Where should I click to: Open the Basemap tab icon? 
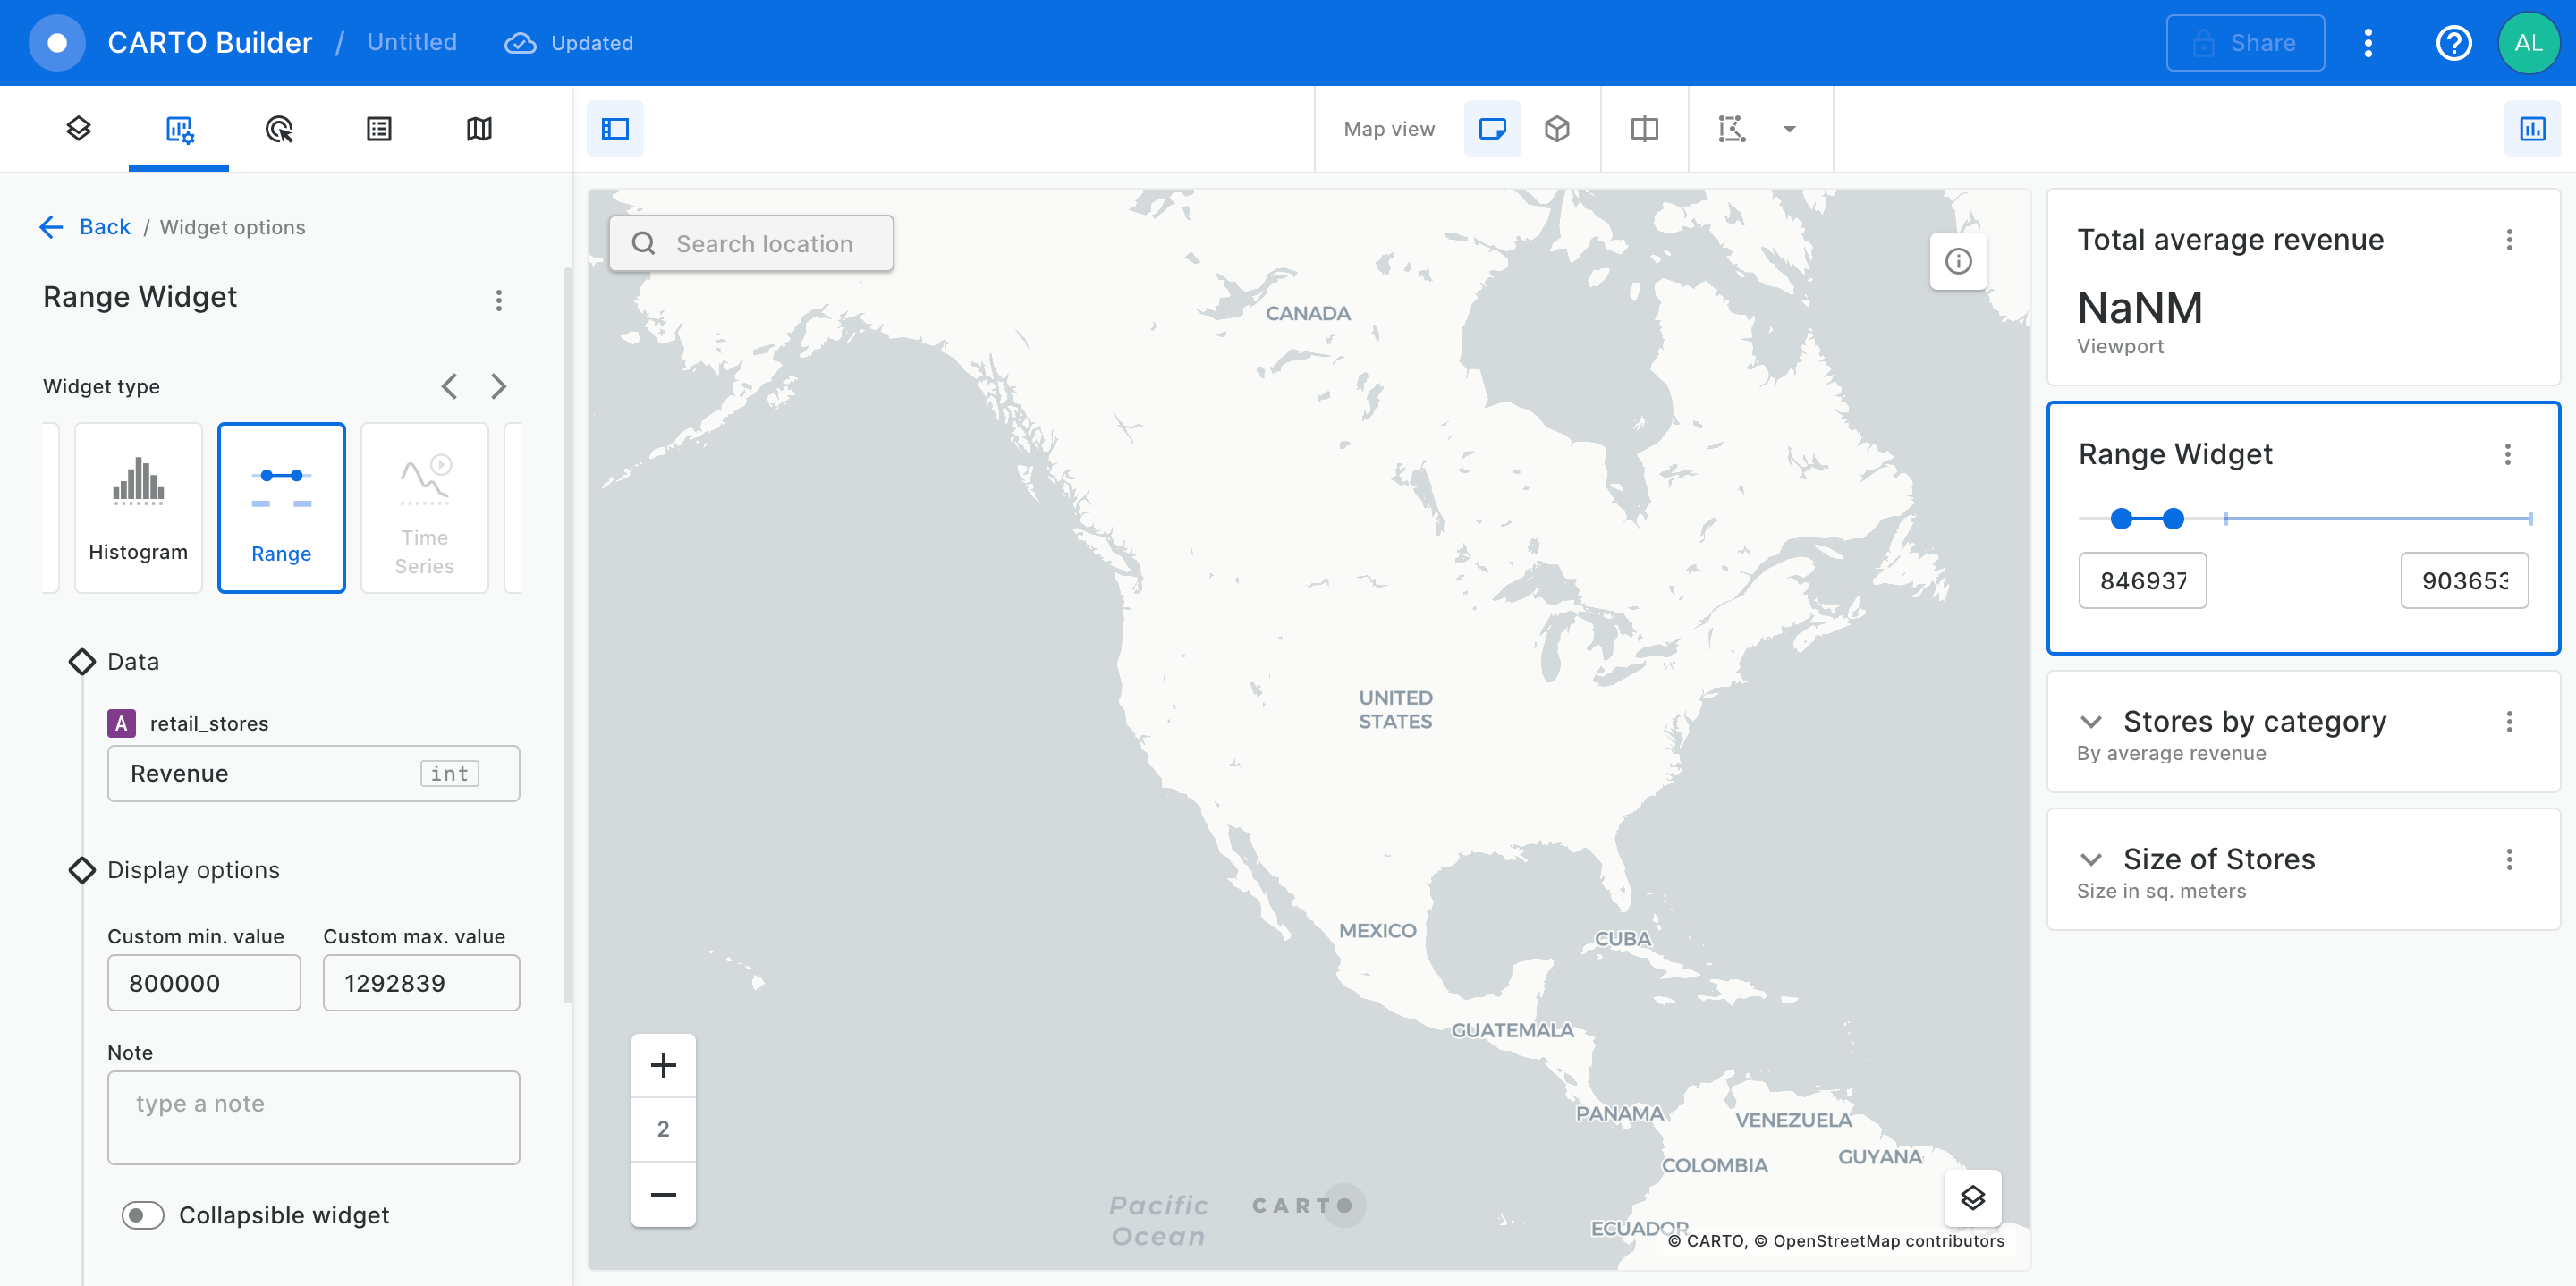(x=479, y=129)
